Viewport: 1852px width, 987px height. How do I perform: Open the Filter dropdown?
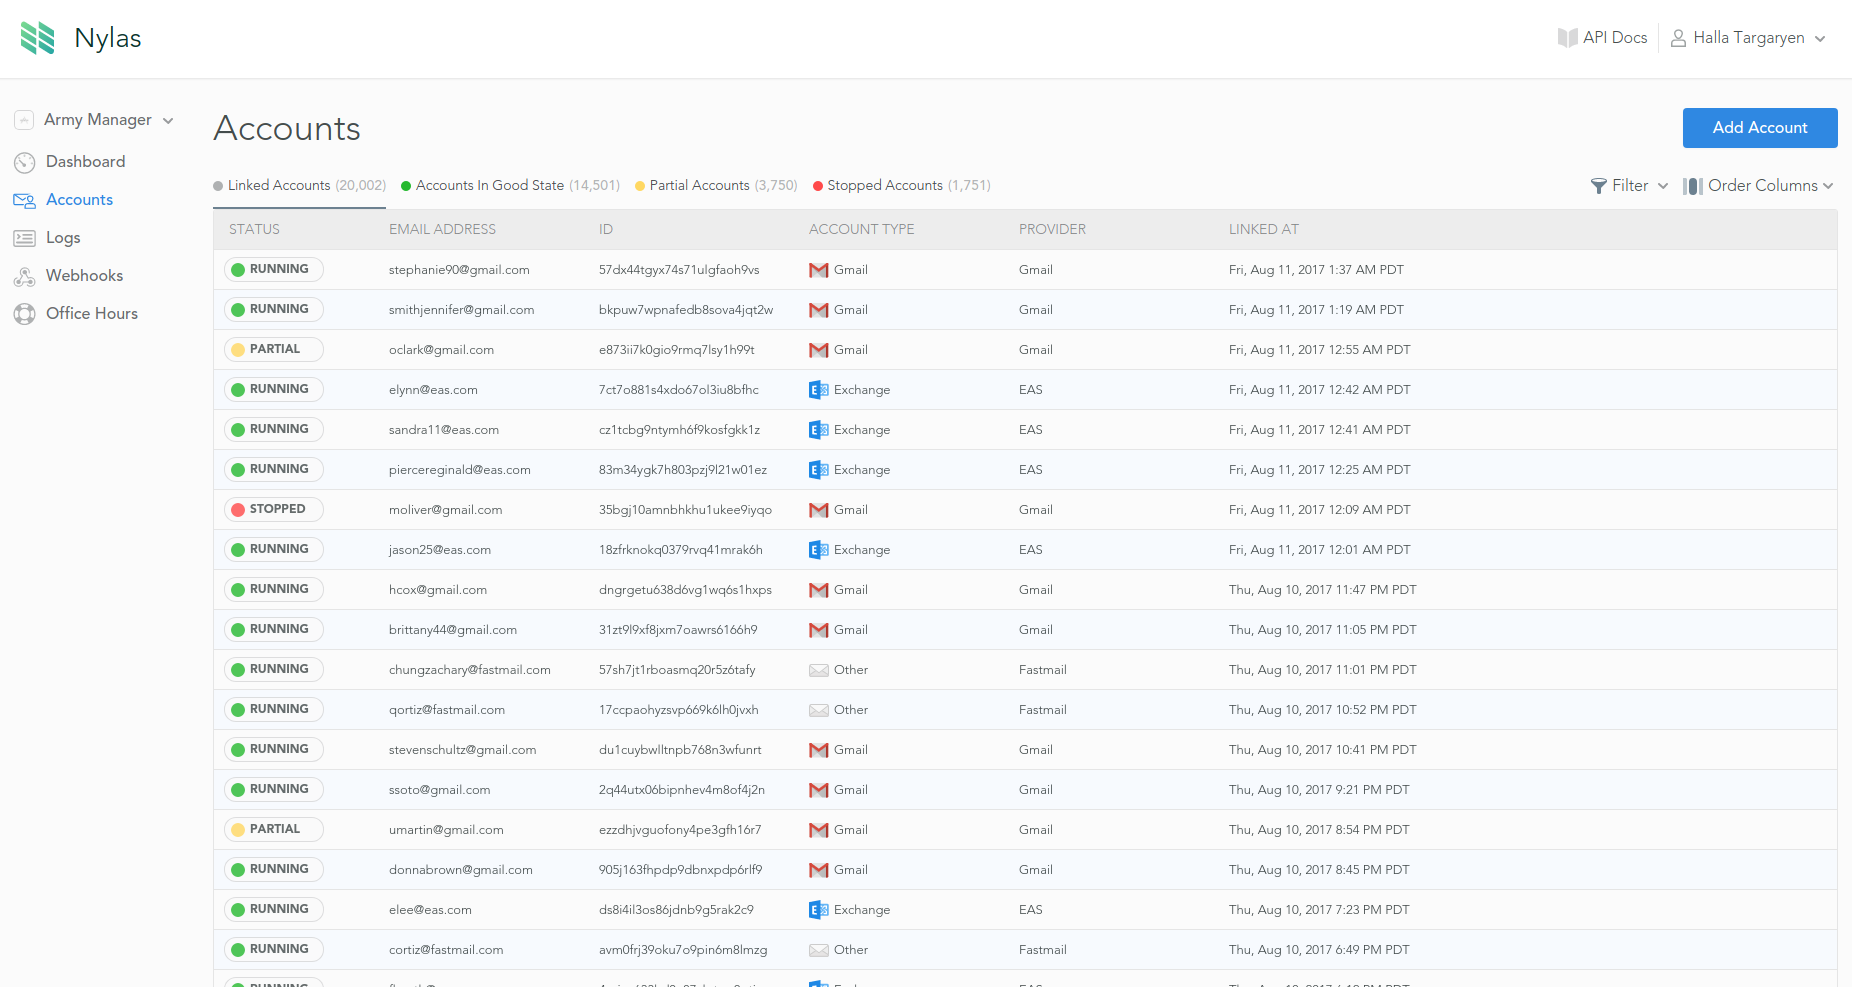[x=1629, y=186]
